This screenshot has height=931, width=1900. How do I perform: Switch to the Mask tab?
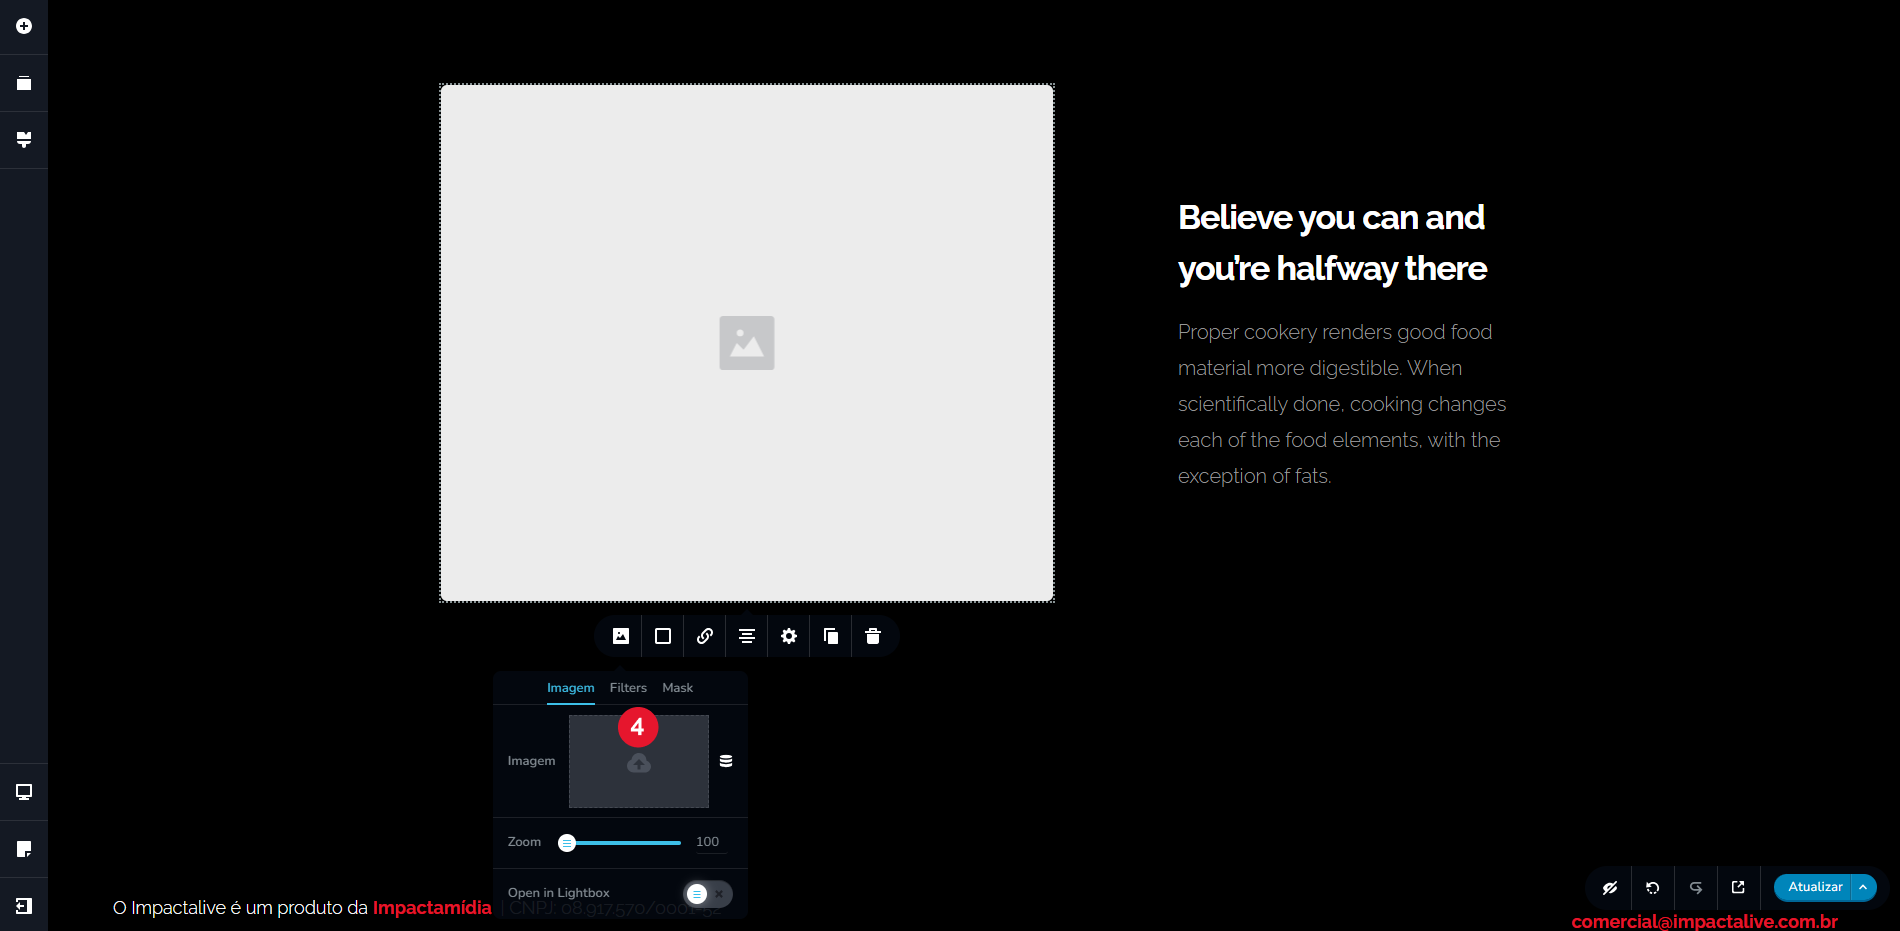tap(677, 688)
